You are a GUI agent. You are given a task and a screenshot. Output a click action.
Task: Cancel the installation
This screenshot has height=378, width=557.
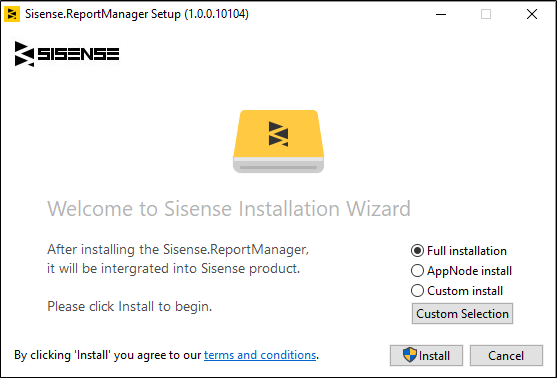pos(506,355)
